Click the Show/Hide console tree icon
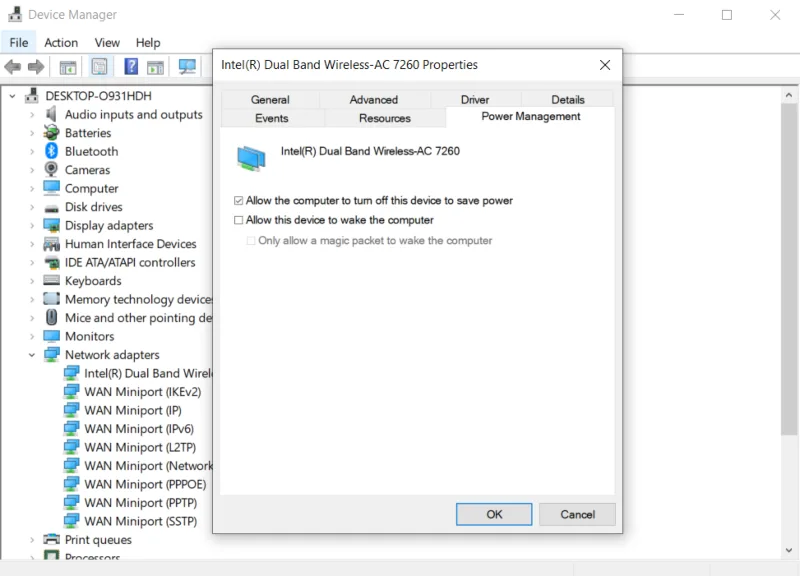The width and height of the screenshot is (800, 576). coord(67,67)
